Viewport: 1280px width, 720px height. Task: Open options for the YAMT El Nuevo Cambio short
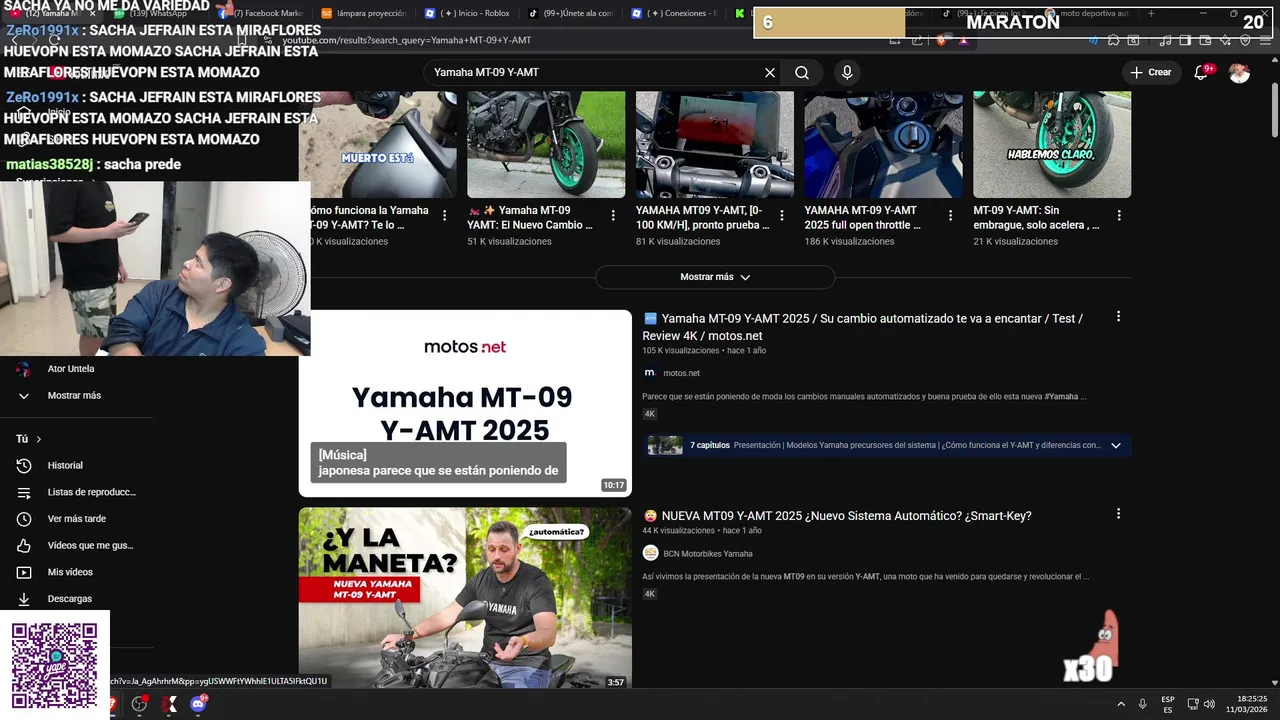[613, 216]
